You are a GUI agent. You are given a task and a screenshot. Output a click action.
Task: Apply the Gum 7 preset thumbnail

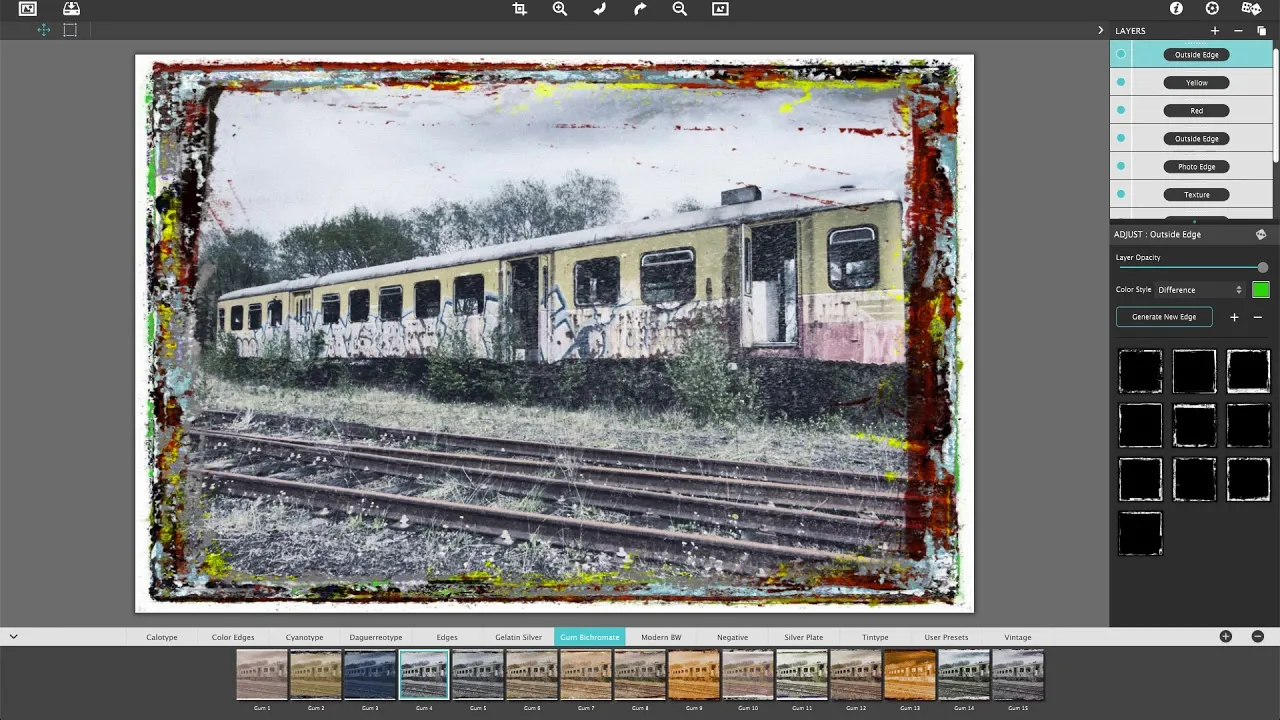click(586, 675)
